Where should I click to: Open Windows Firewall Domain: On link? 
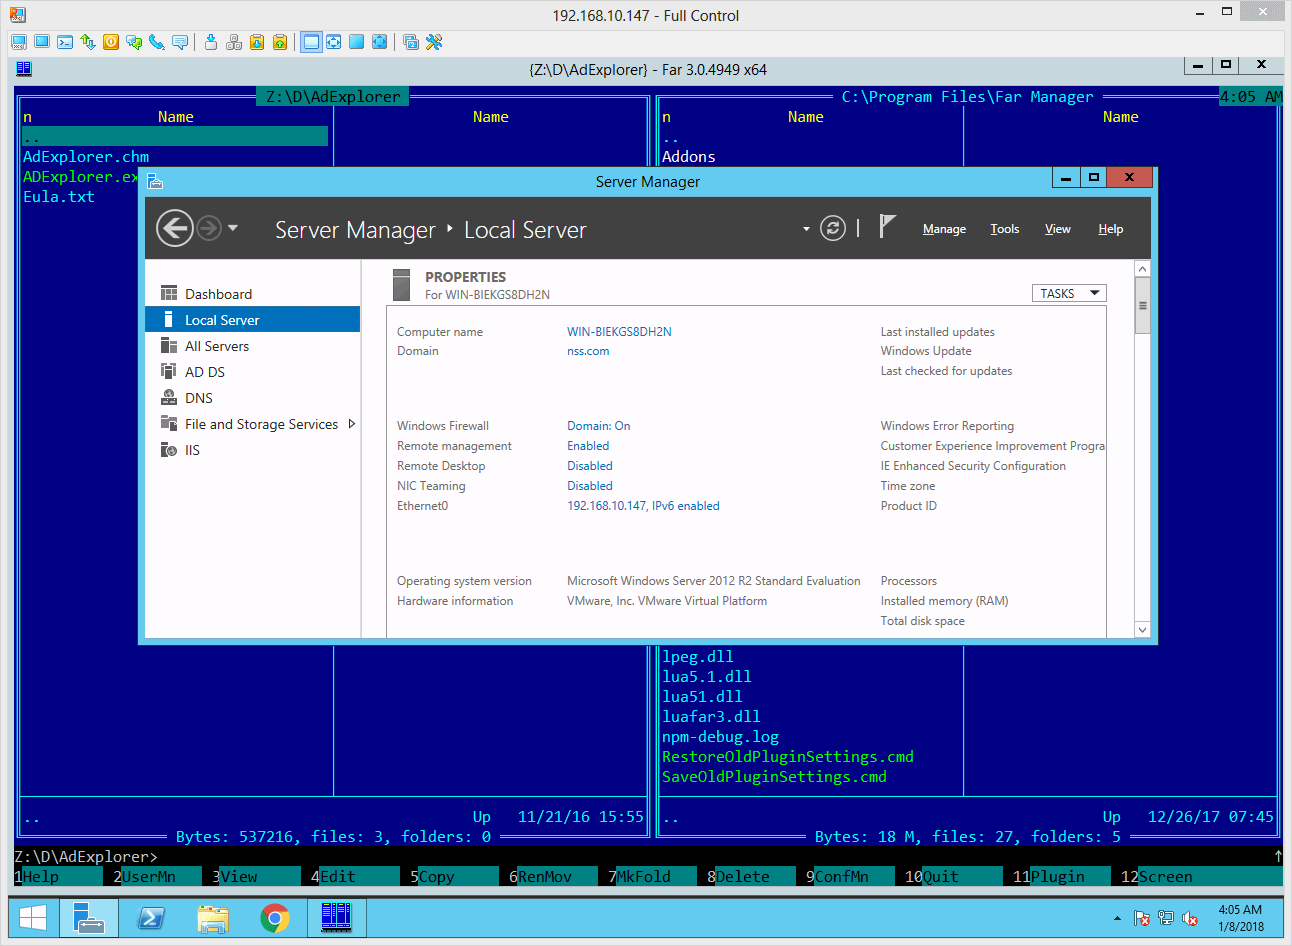pos(598,426)
